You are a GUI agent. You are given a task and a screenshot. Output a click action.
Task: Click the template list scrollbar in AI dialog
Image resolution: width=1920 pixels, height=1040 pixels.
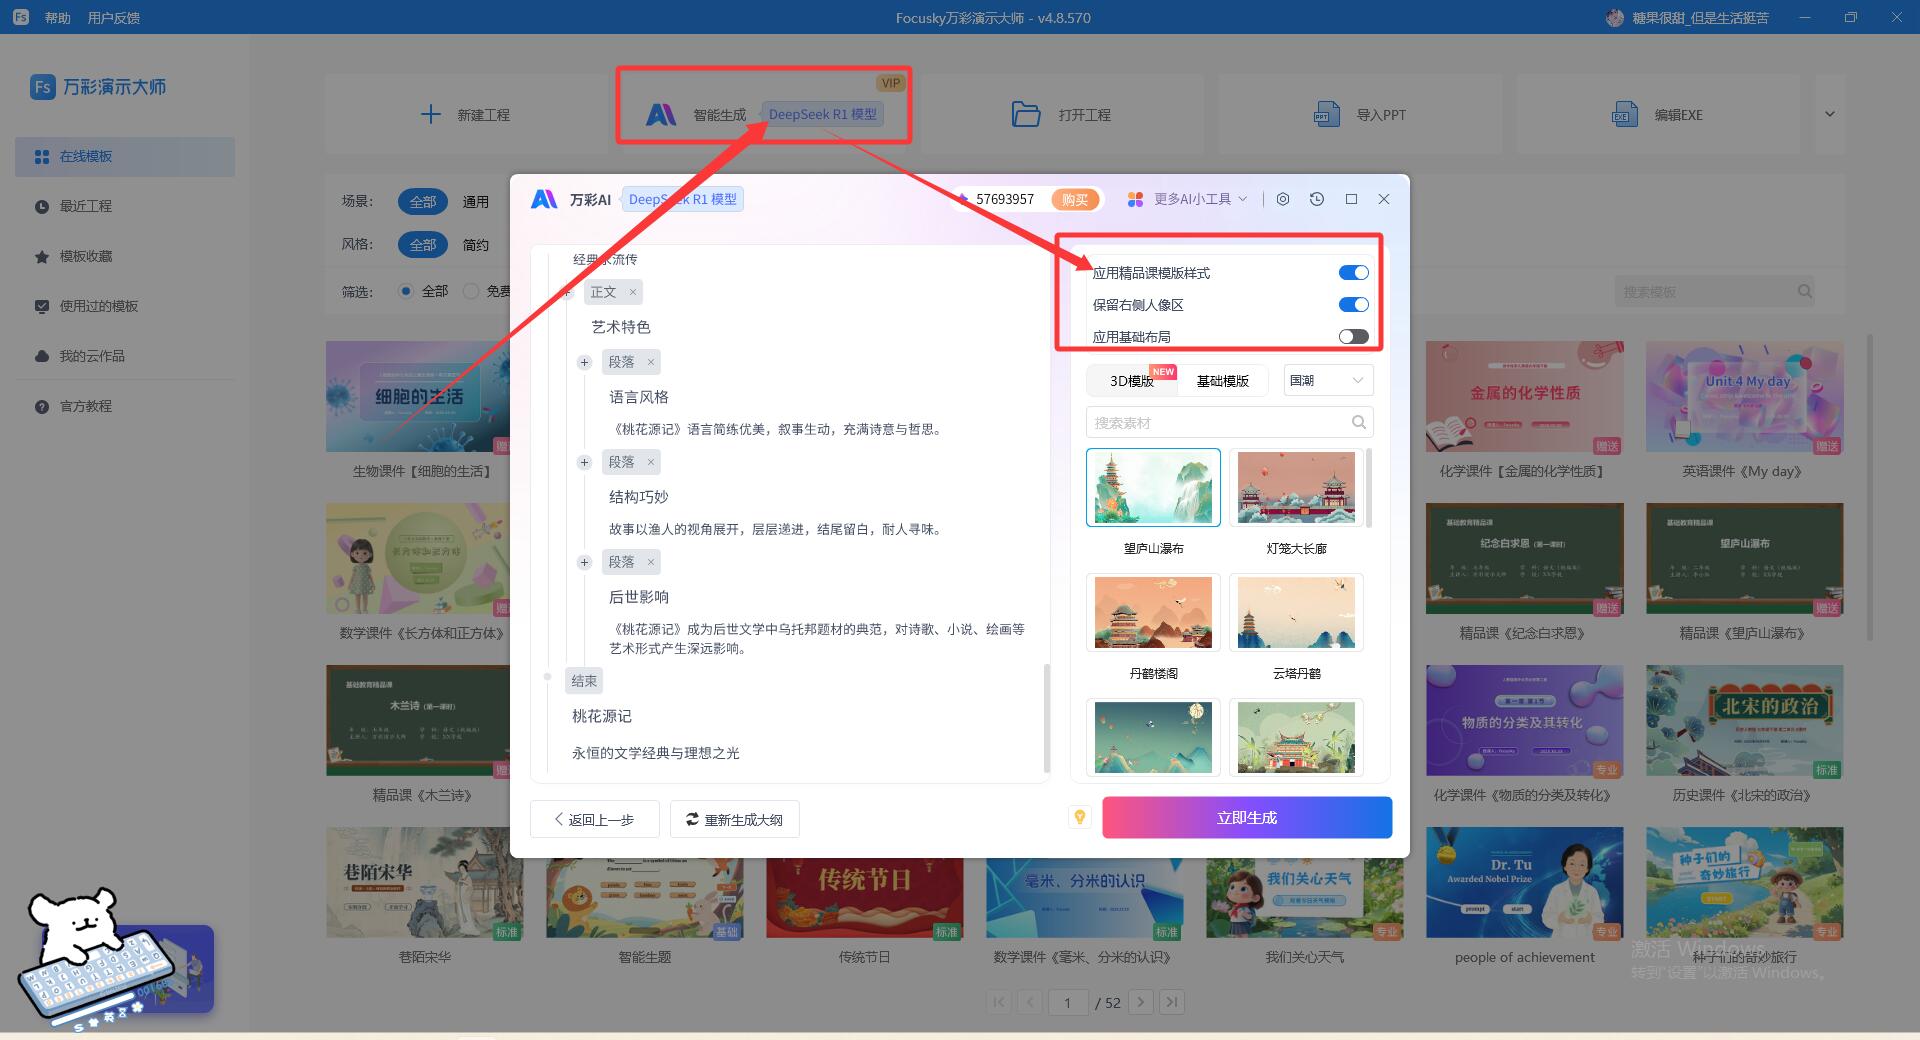point(1368,488)
